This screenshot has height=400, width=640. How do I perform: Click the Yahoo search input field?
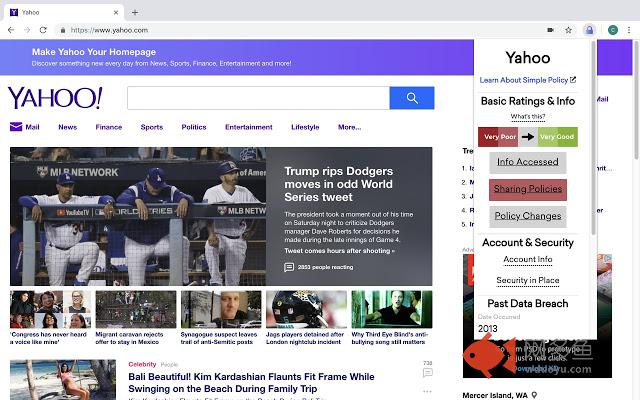point(258,98)
